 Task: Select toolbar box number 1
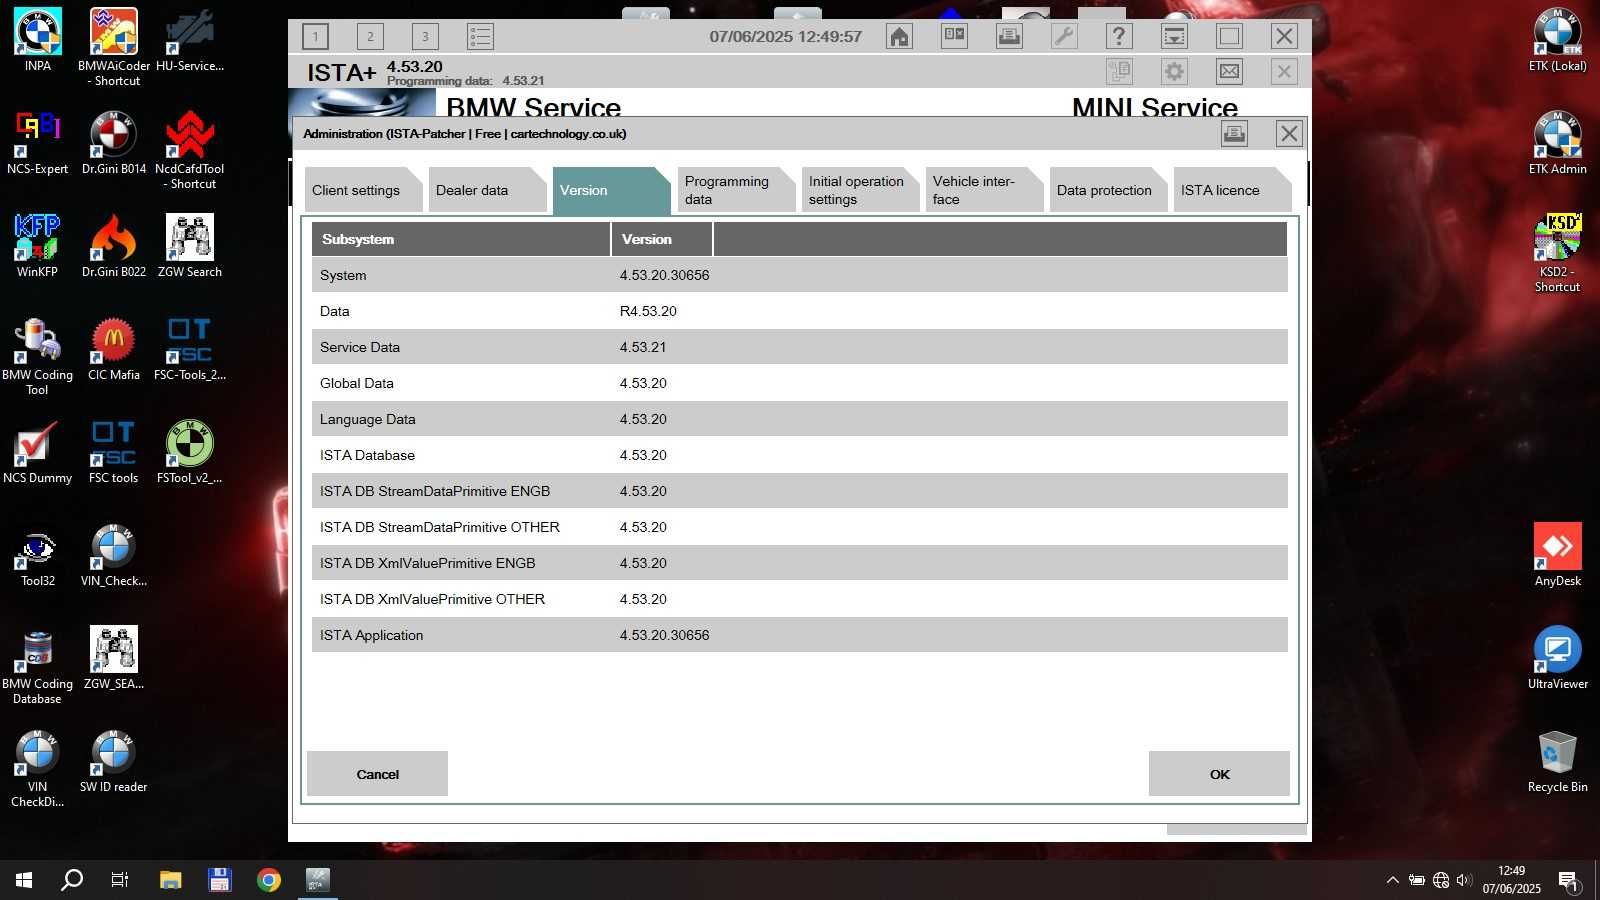(x=315, y=37)
